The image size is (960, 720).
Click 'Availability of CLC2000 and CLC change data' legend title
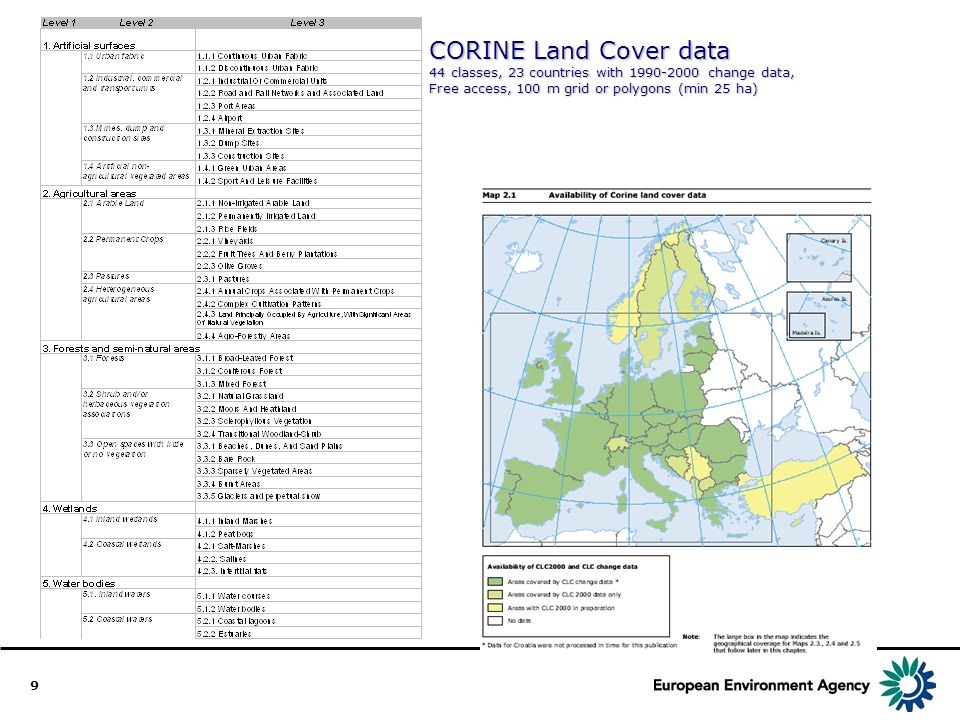click(562, 567)
